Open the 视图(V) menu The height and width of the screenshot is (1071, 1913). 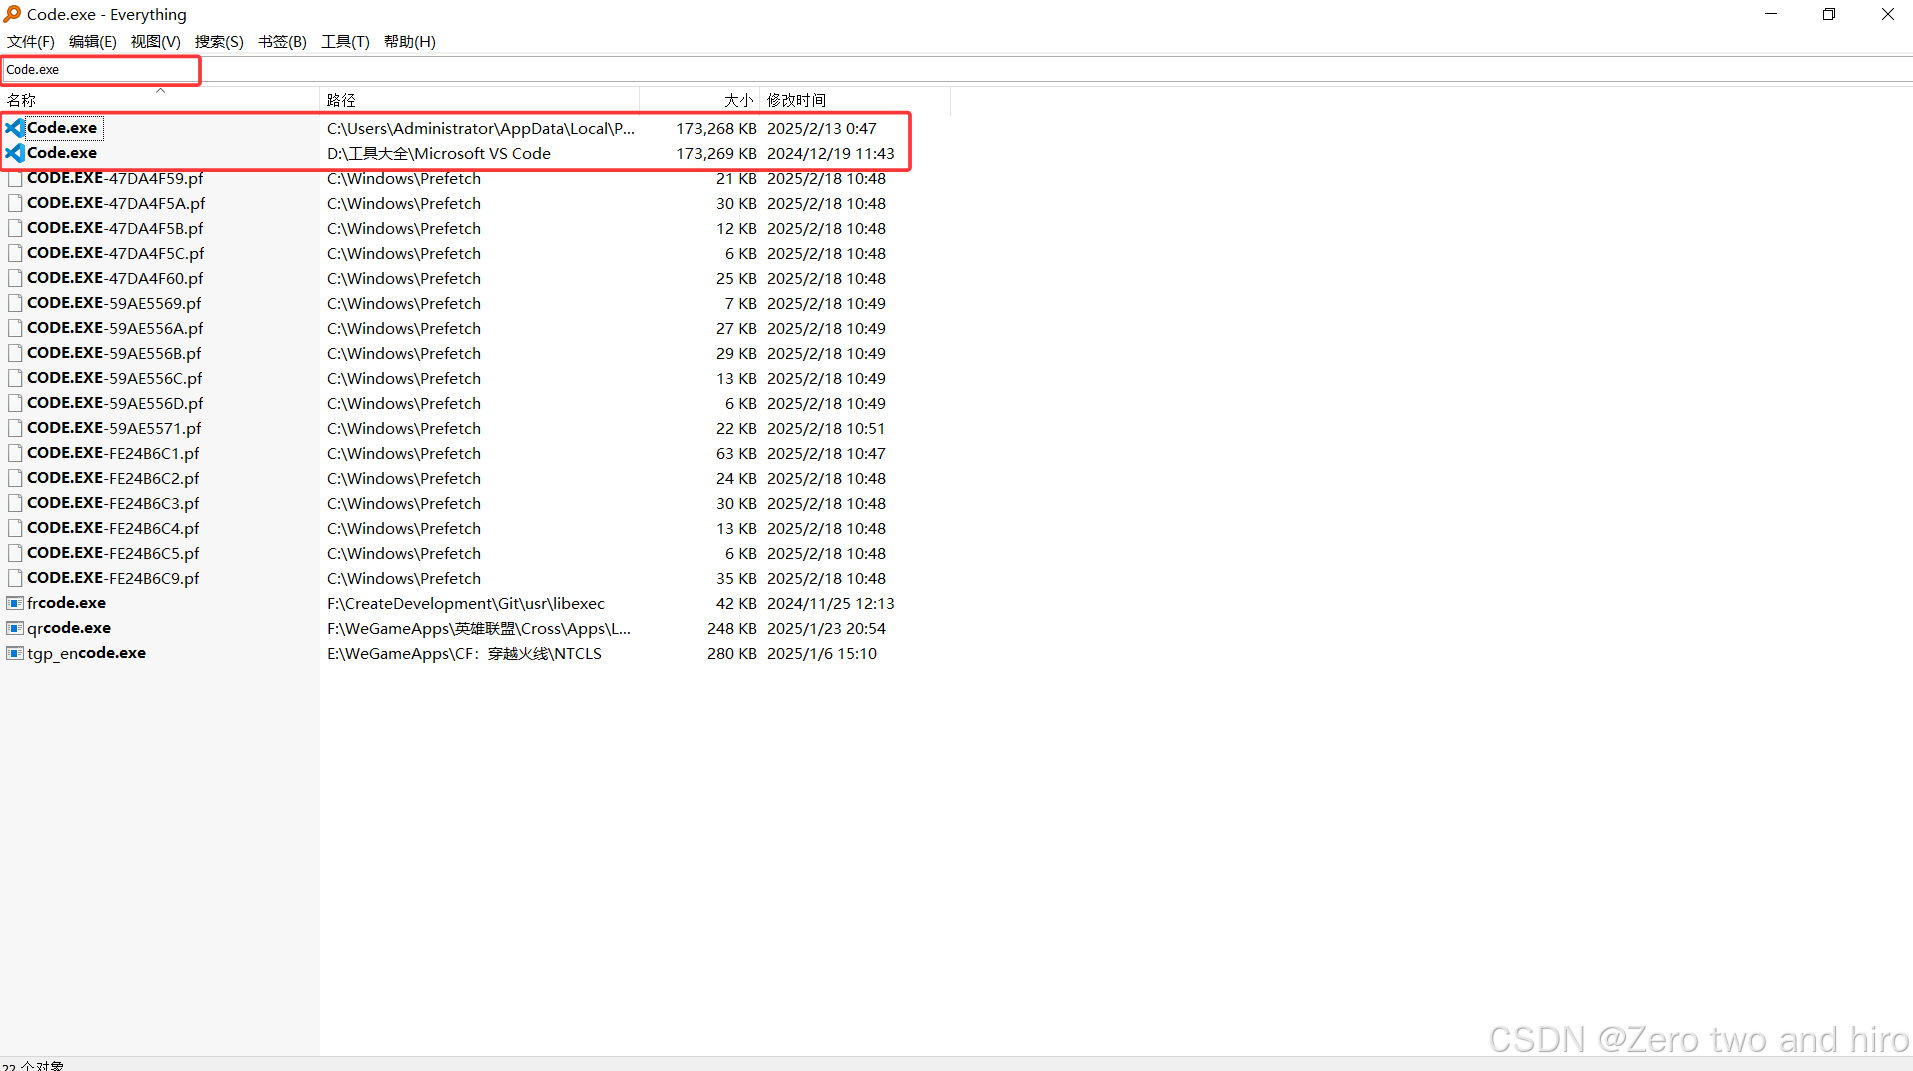[155, 41]
